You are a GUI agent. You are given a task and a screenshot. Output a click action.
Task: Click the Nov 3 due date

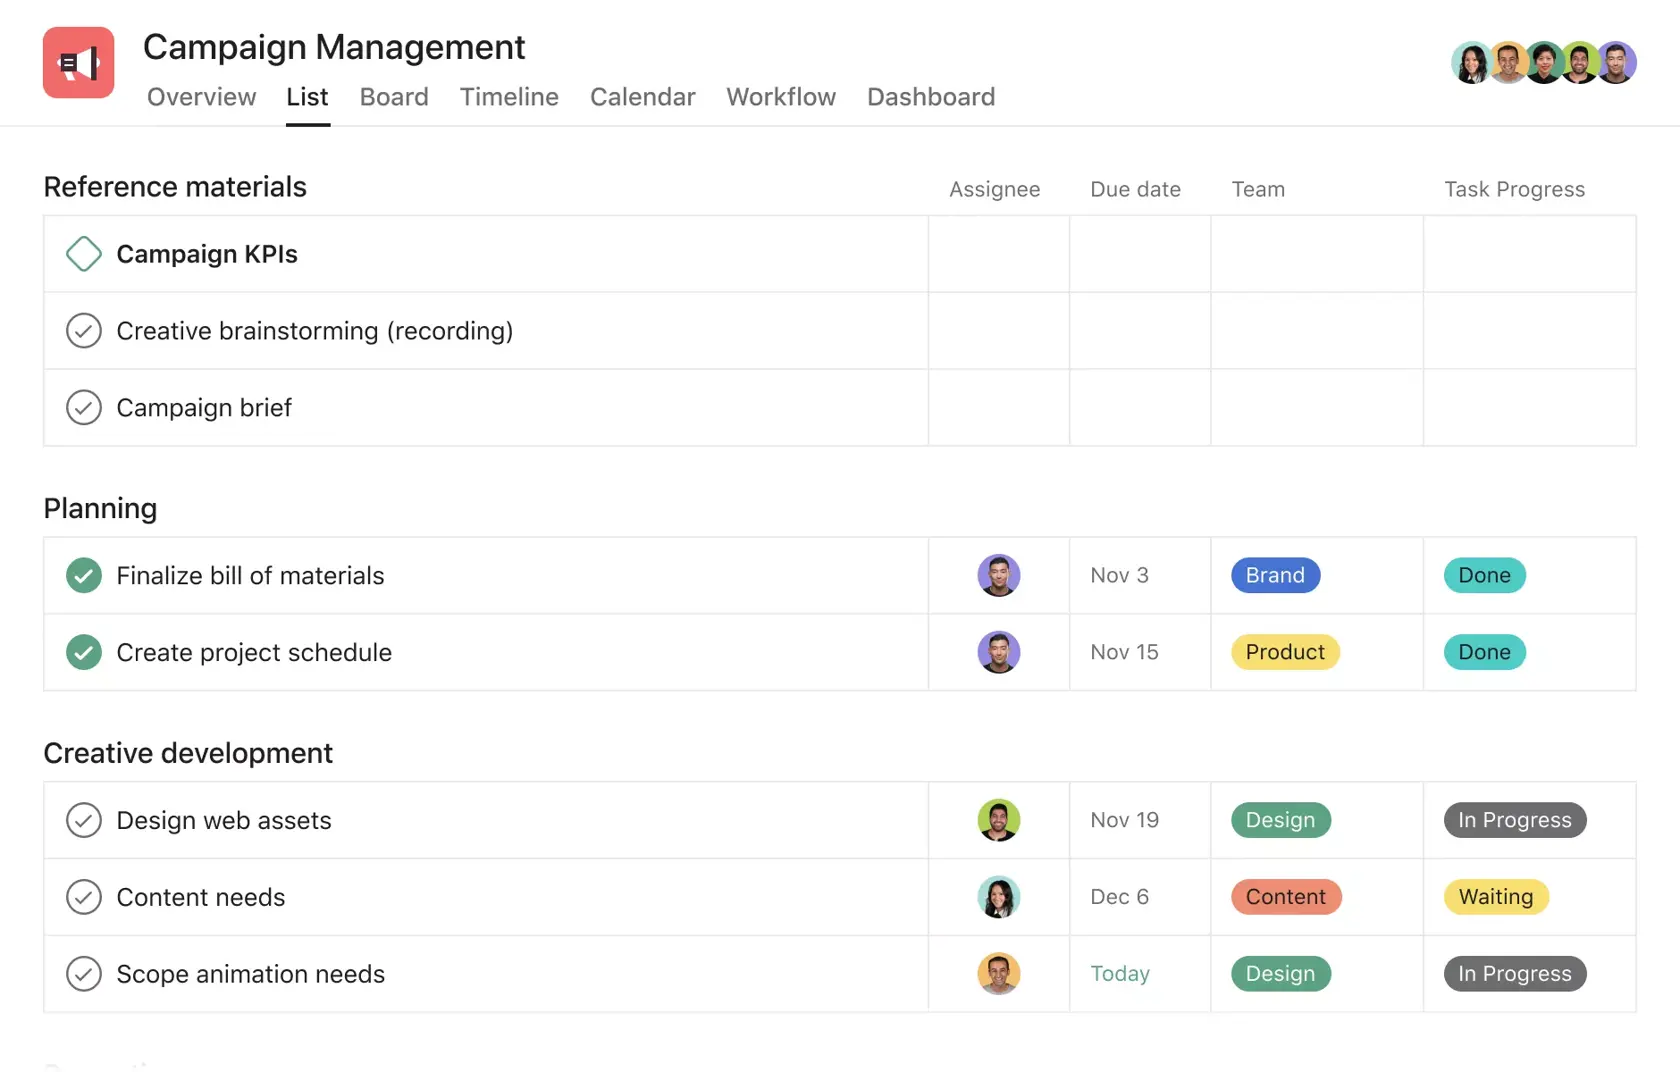click(x=1119, y=575)
